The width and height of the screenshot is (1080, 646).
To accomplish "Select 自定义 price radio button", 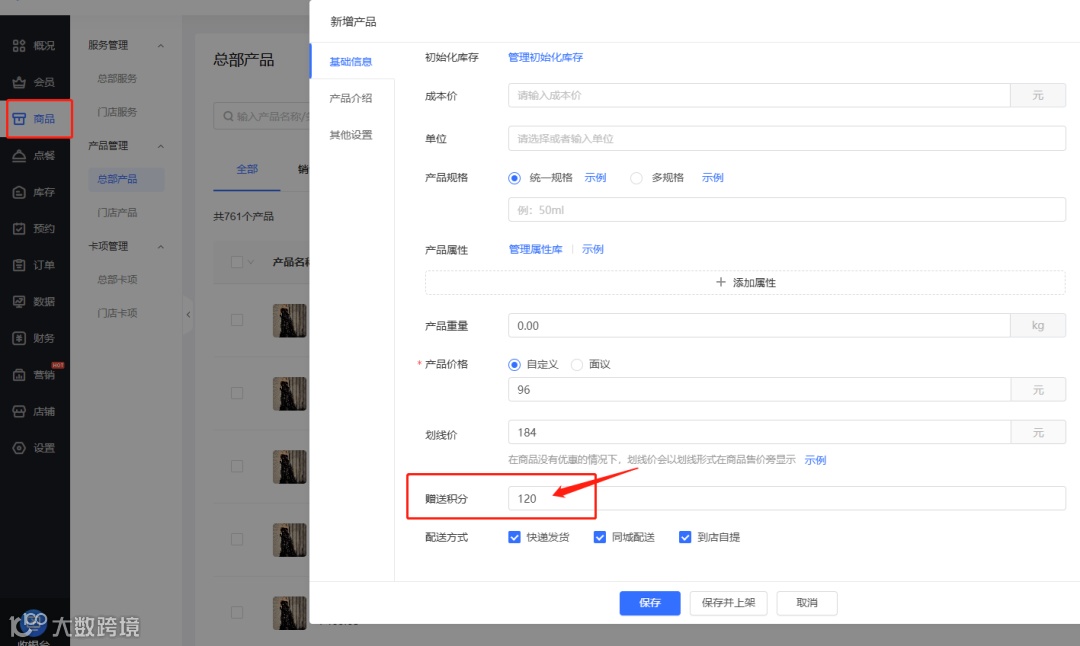I will 514,364.
